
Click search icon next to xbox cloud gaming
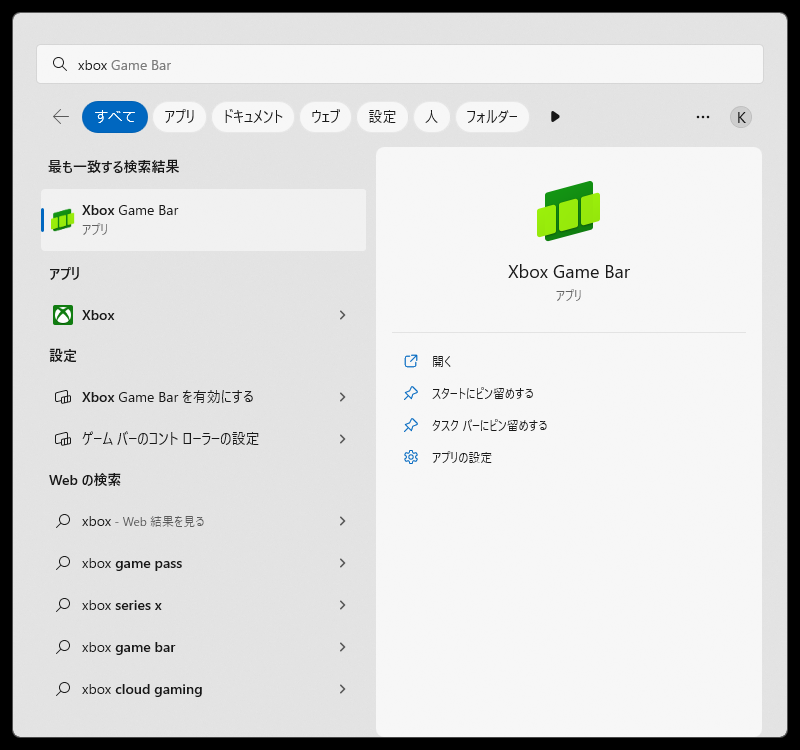tap(63, 689)
